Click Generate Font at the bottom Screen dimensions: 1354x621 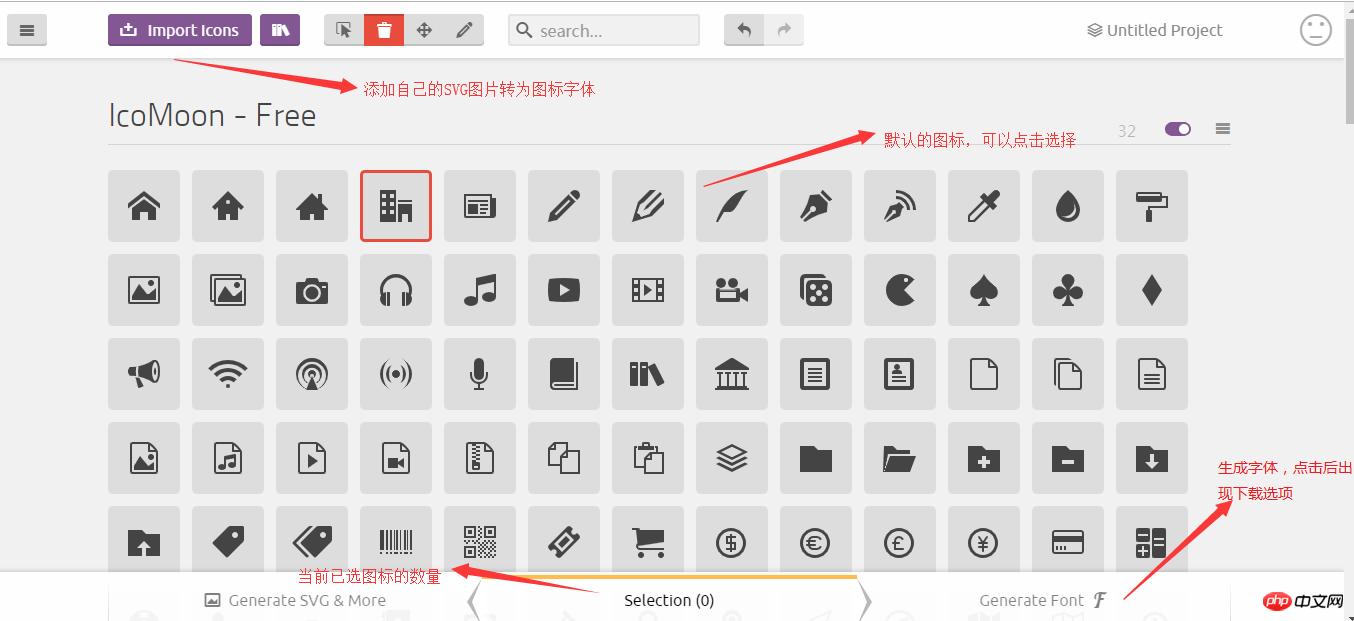click(x=1032, y=600)
